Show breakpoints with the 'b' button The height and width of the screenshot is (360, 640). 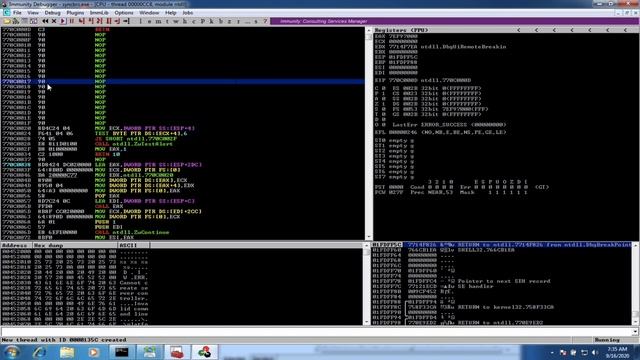click(x=220, y=21)
